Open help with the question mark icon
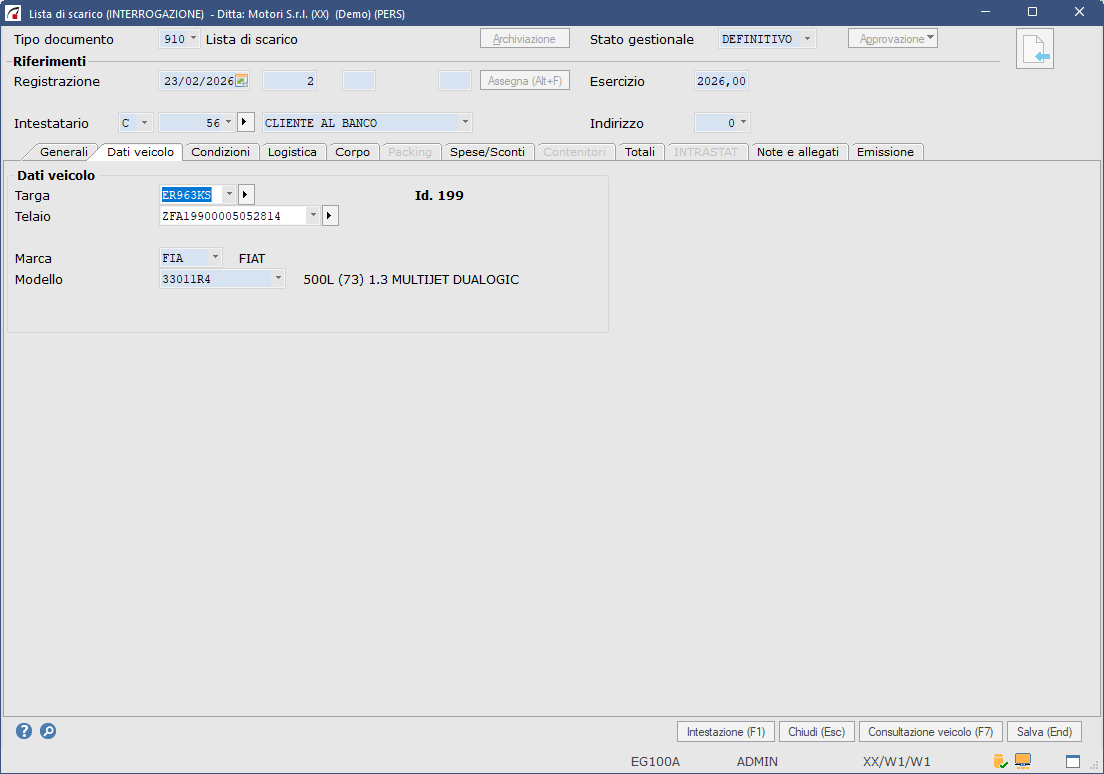This screenshot has width=1104, height=774. coord(24,731)
